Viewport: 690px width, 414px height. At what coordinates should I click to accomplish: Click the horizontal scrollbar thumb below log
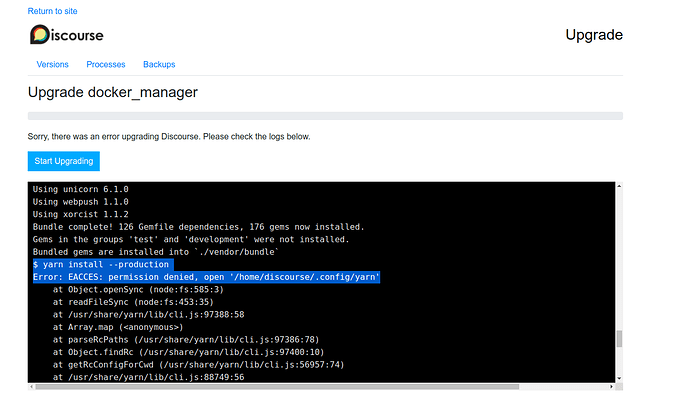(x=277, y=387)
